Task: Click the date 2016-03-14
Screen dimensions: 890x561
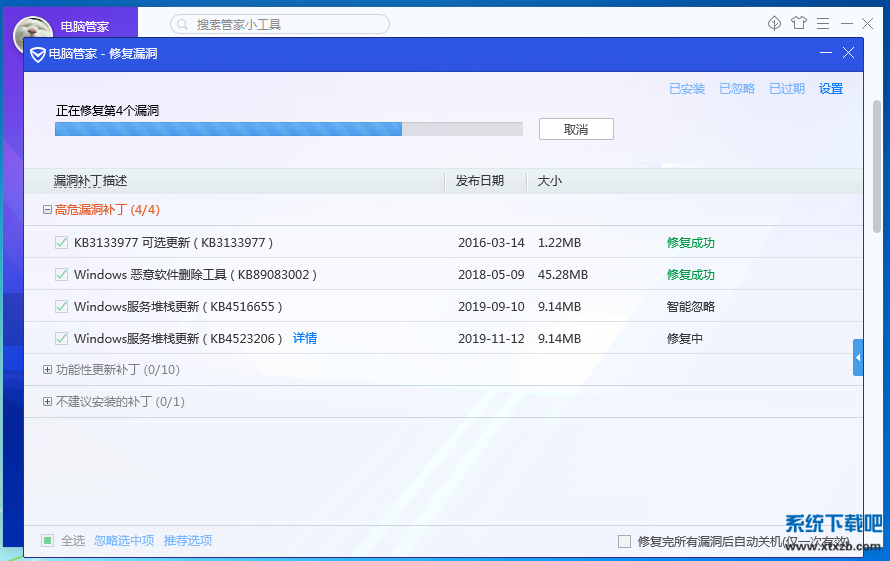Action: 491,242
